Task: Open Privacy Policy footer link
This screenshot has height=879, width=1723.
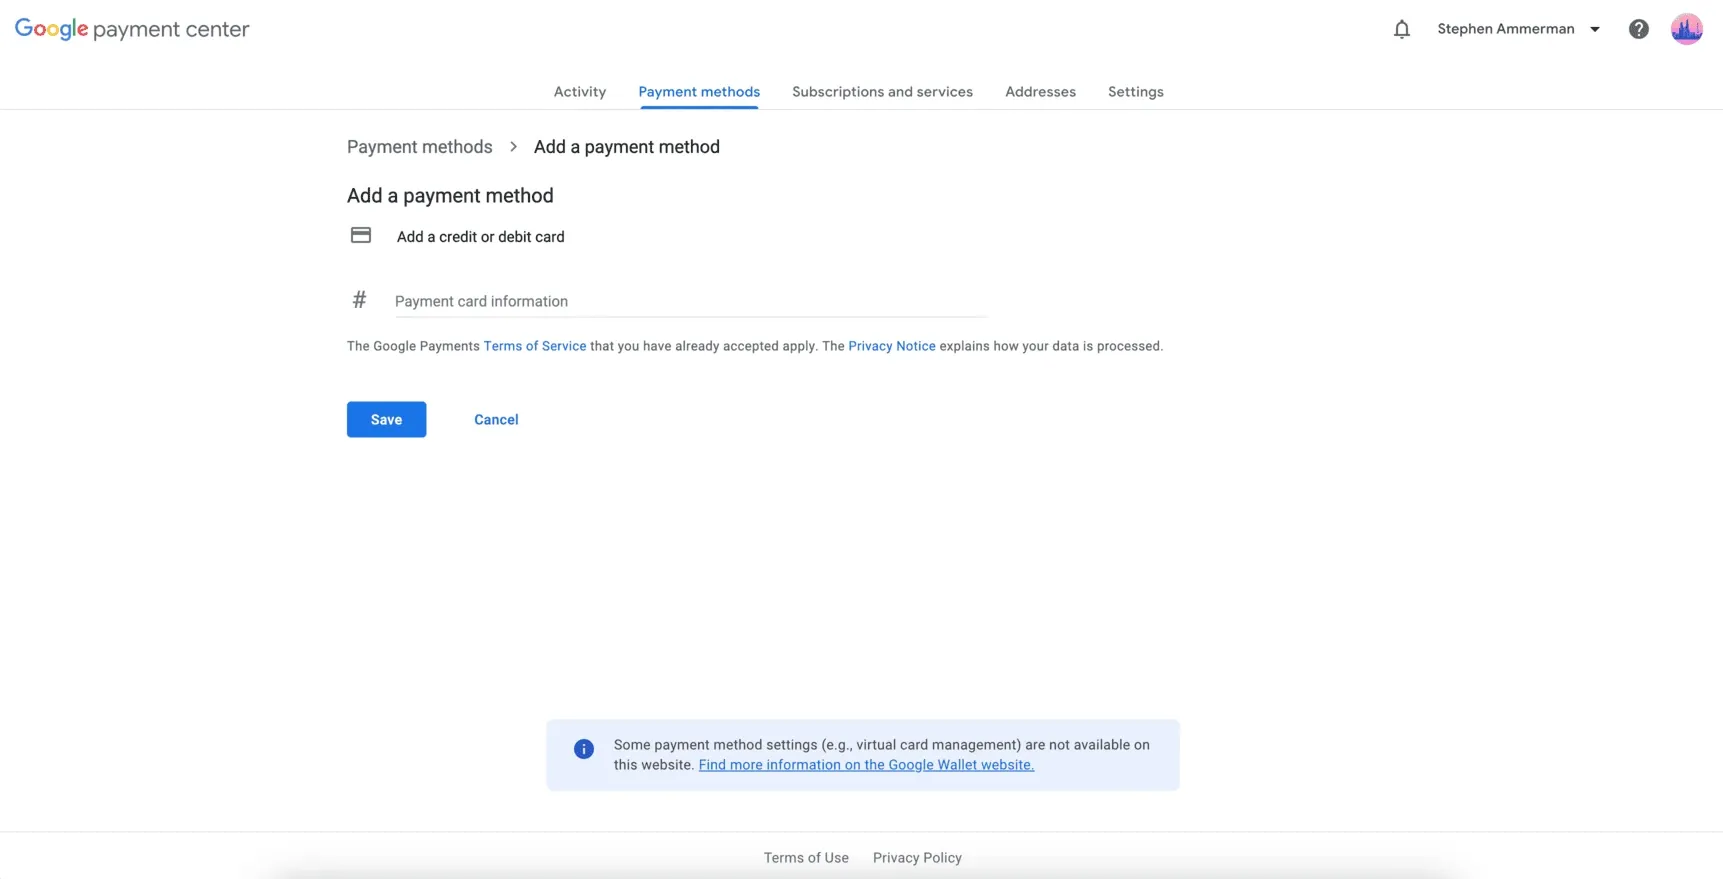Action: 917,858
